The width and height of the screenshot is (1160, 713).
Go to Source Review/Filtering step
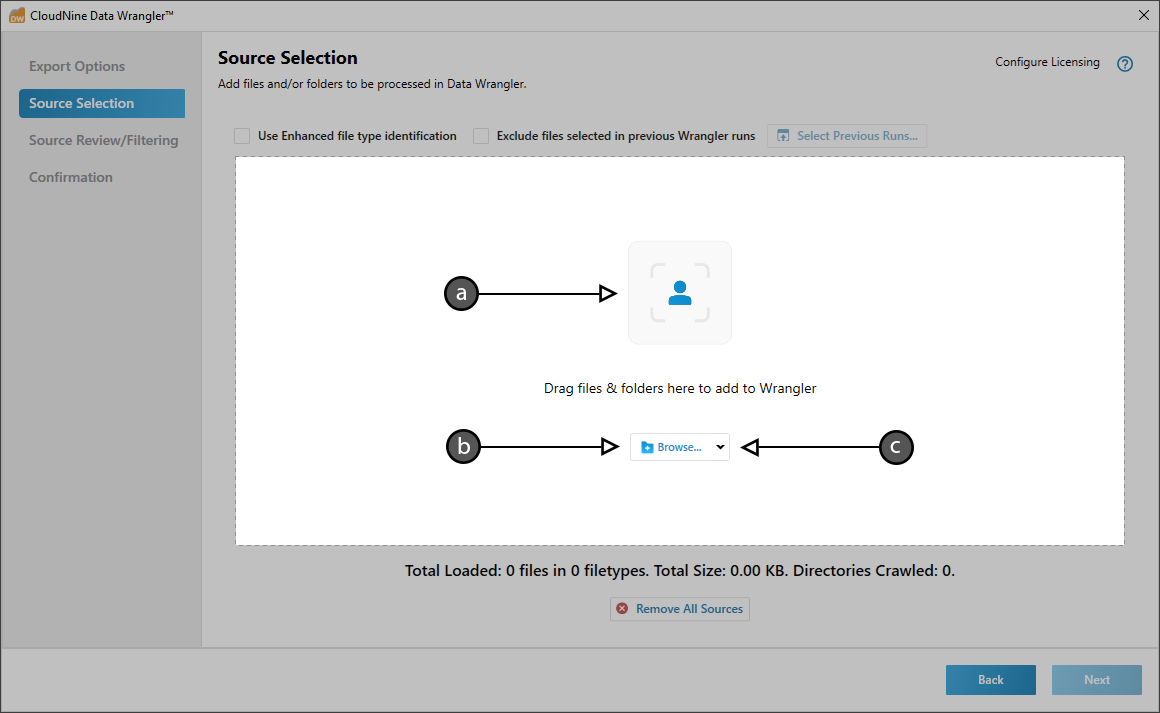[x=104, y=141]
